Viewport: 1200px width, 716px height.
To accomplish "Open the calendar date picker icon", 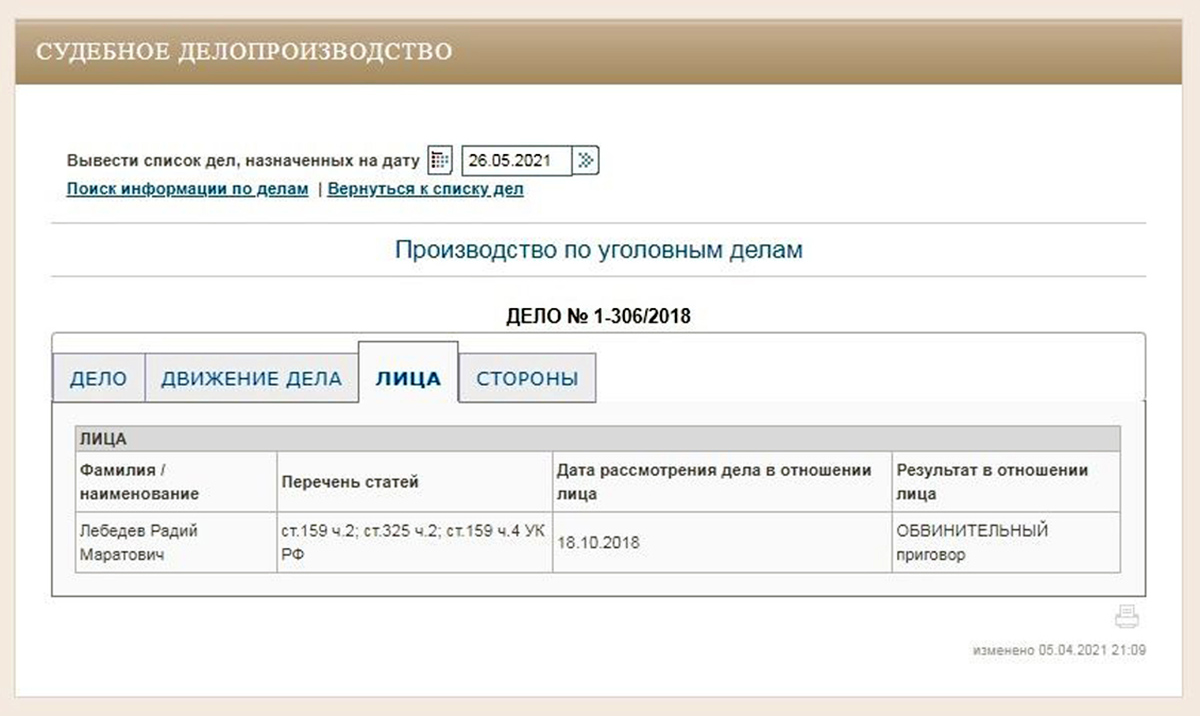I will click(440, 160).
